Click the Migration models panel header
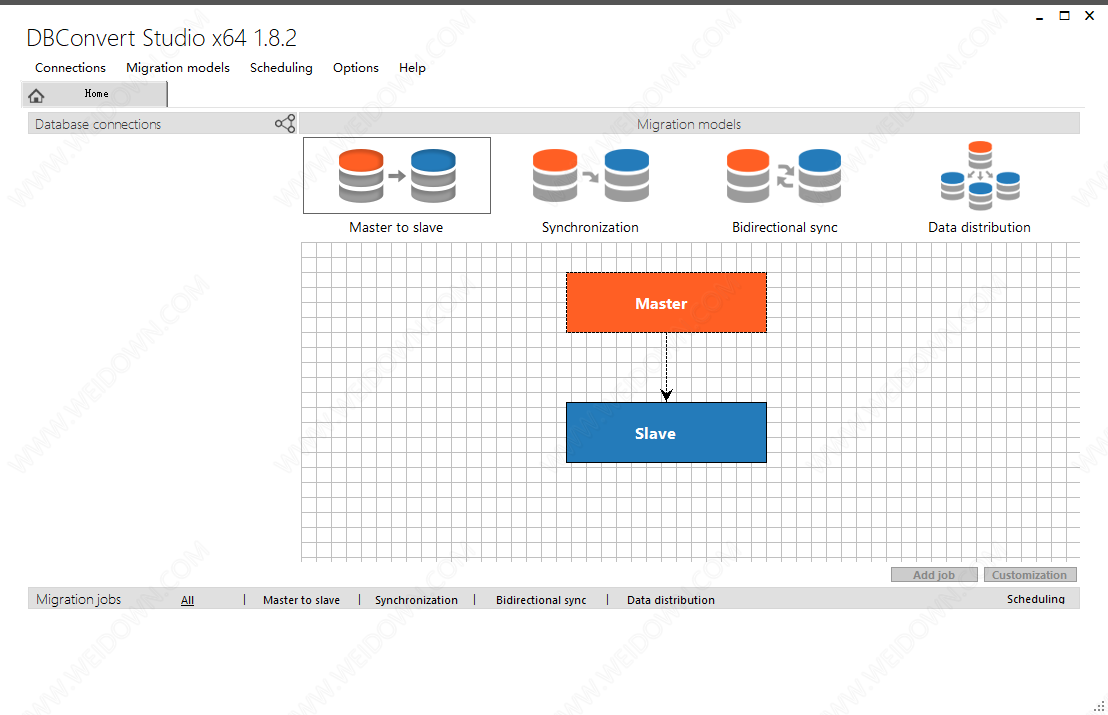This screenshot has height=715, width=1108. pos(689,124)
